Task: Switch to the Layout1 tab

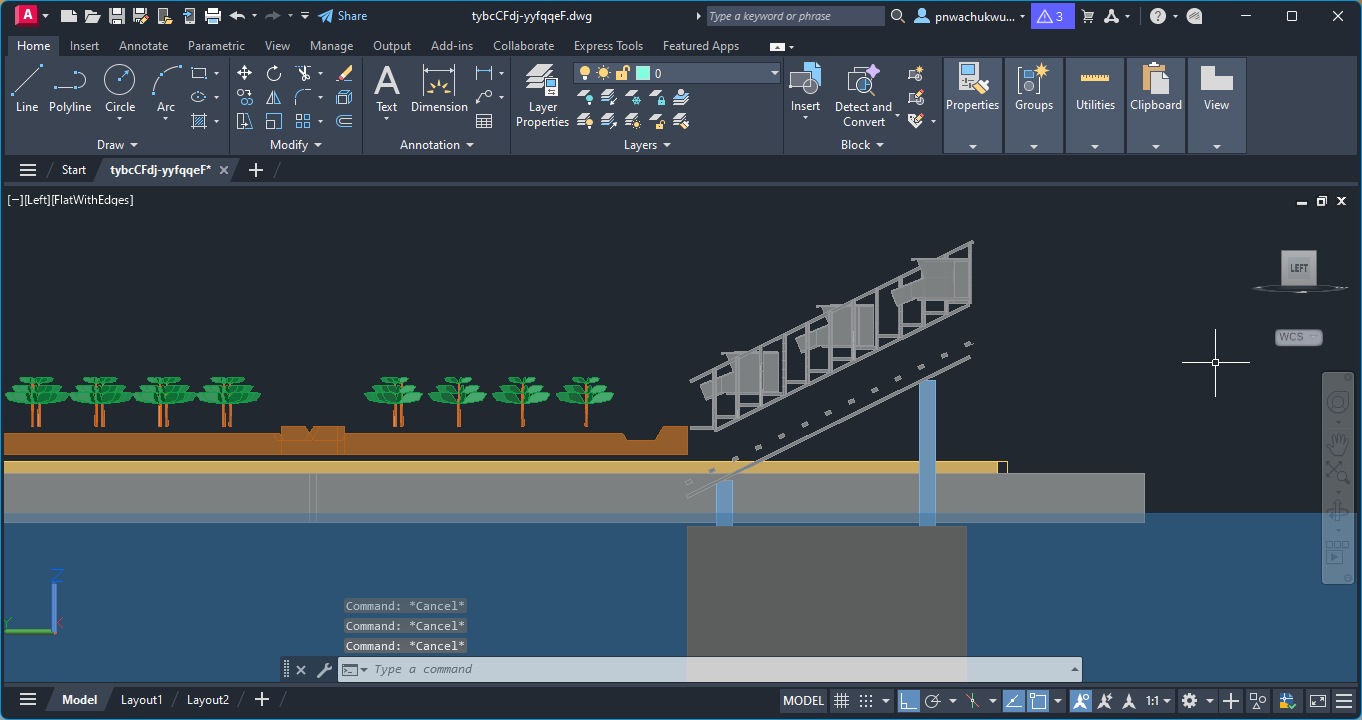Action: pos(141,699)
